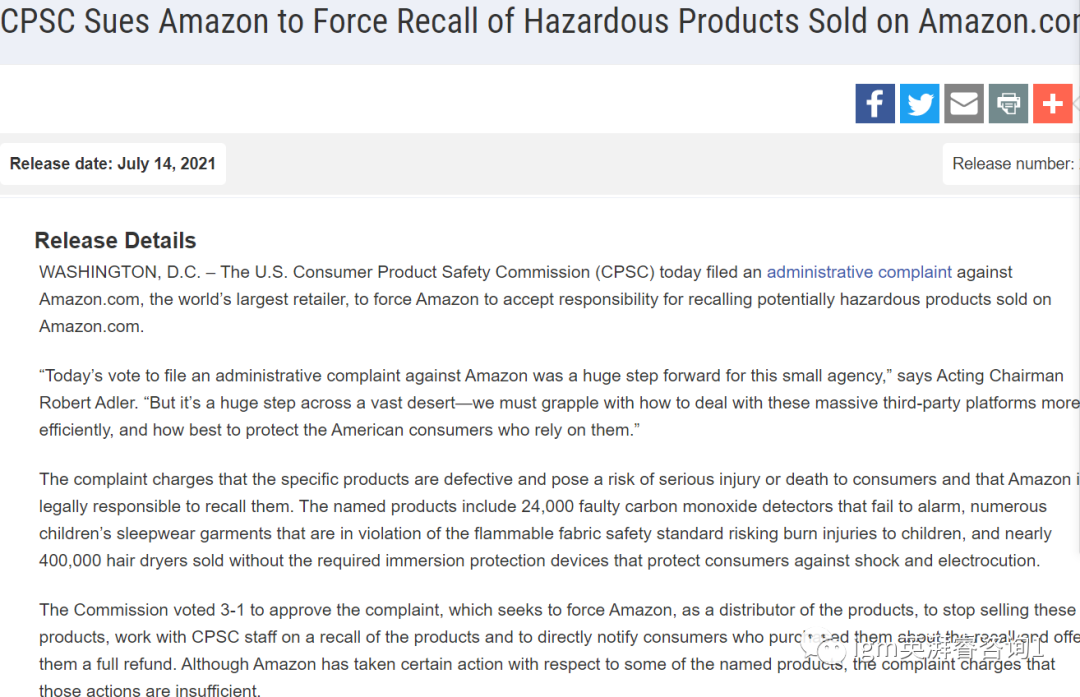Click the Release date label
1080x697 pixels.
pyautogui.click(x=60, y=164)
